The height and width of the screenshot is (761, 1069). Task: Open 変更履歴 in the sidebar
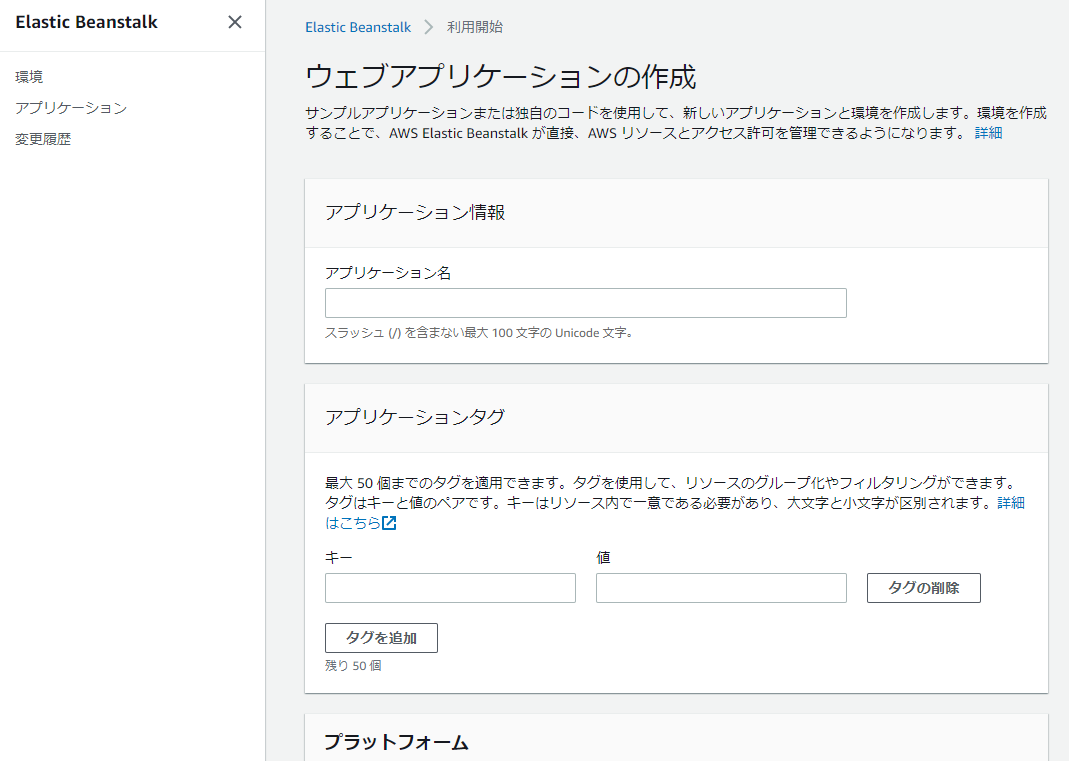pyautogui.click(x=43, y=139)
